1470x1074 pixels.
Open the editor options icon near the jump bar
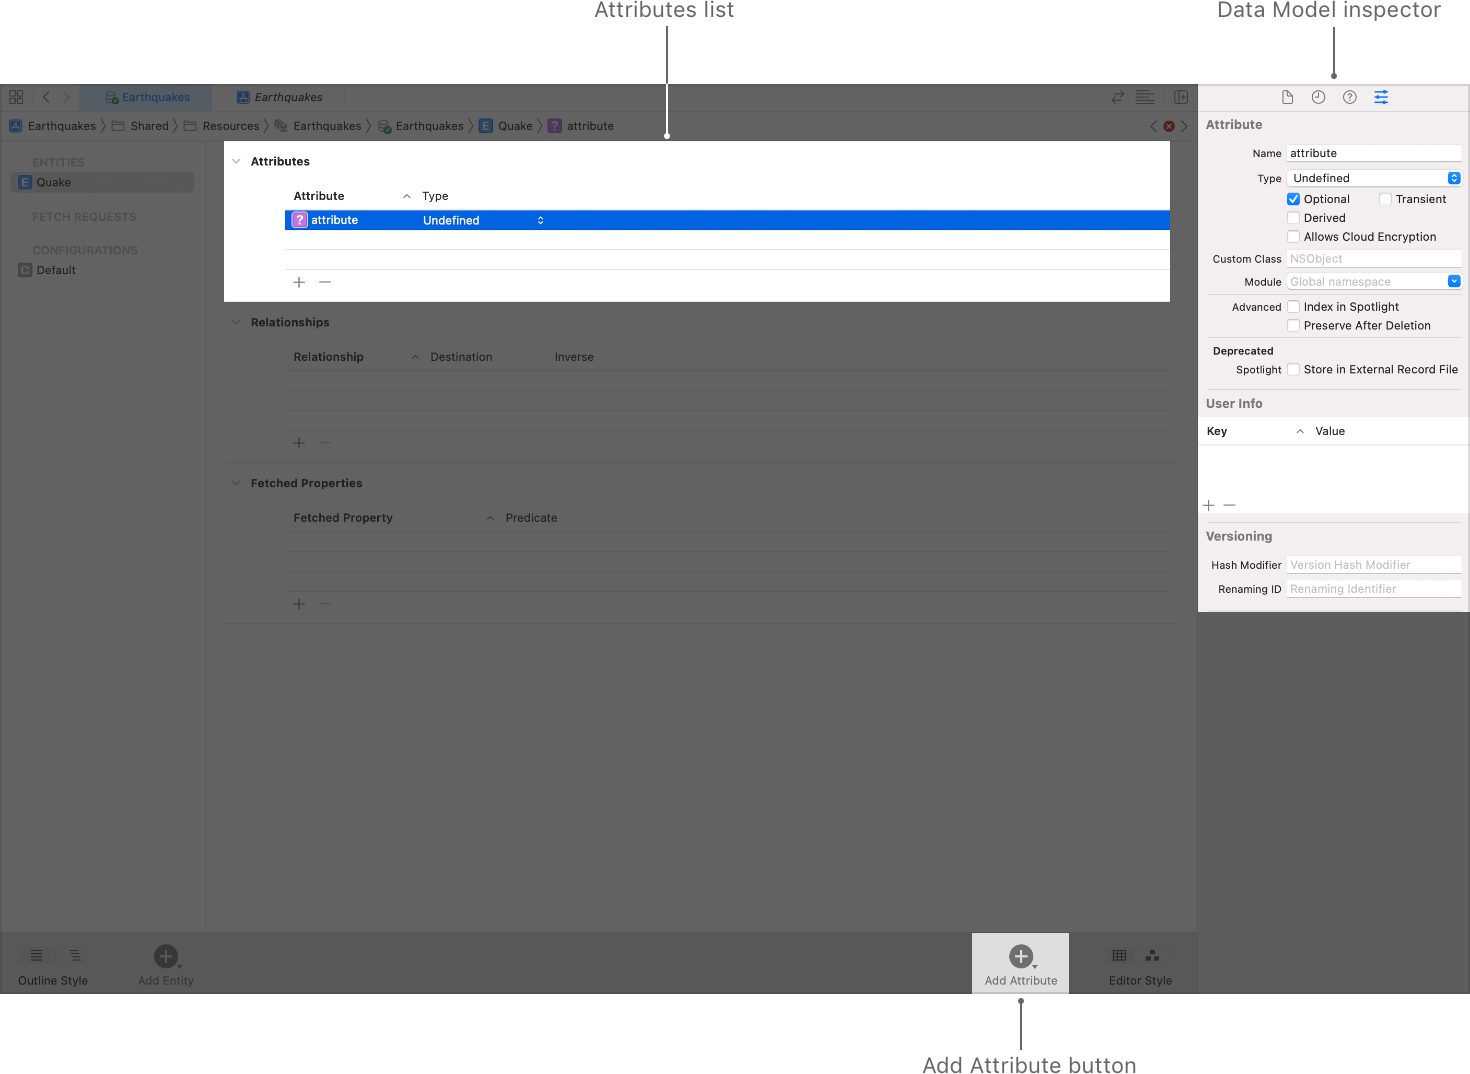coord(1145,97)
